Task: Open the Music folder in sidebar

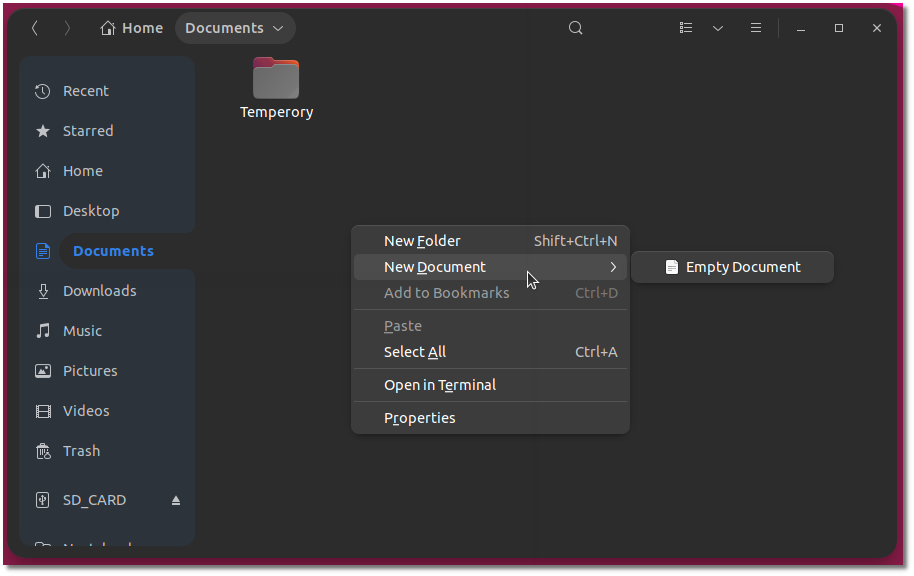Action: (x=83, y=330)
